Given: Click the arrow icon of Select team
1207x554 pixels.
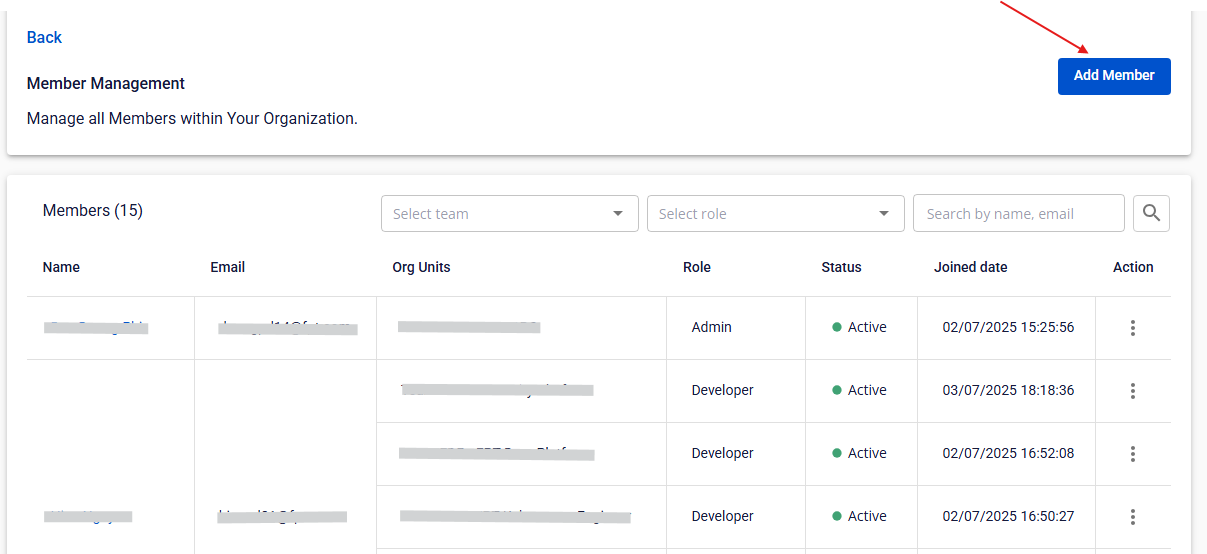Looking at the screenshot, I should [618, 213].
